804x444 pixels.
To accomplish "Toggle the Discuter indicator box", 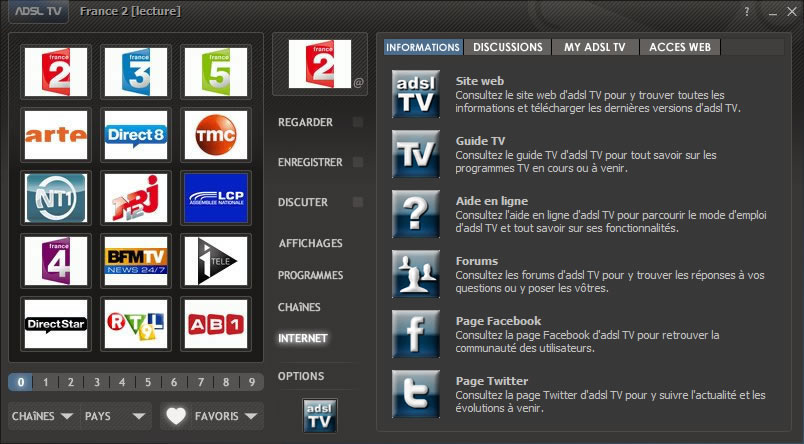I will pos(358,202).
